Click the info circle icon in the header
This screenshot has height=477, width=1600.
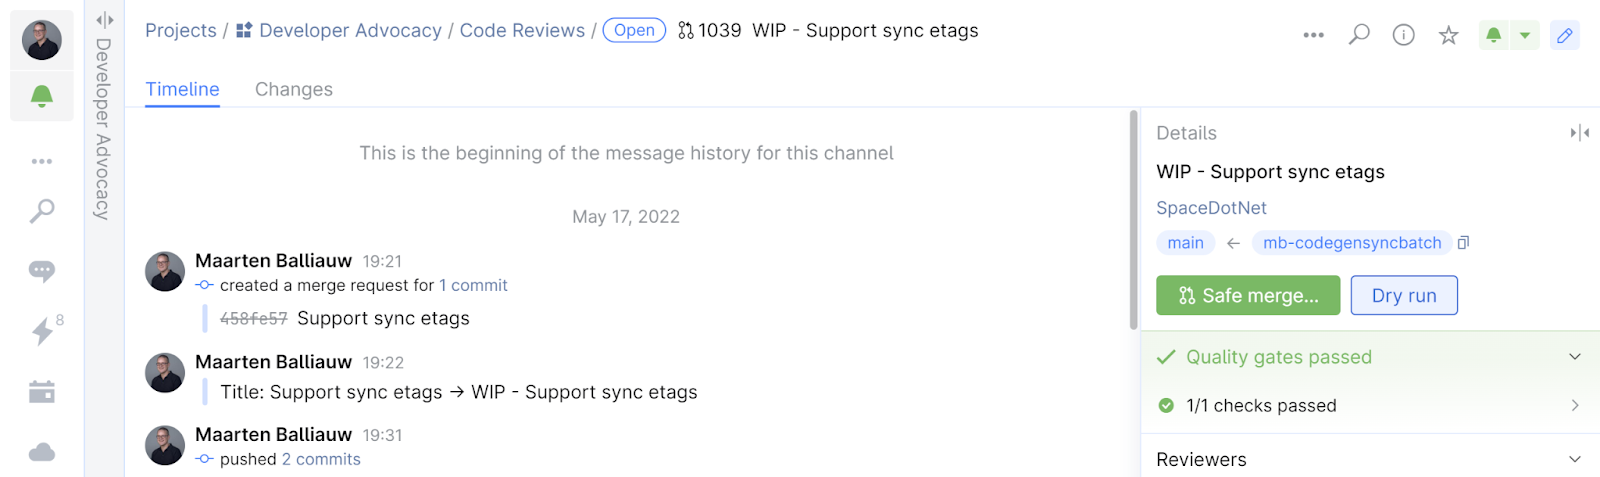[1404, 35]
